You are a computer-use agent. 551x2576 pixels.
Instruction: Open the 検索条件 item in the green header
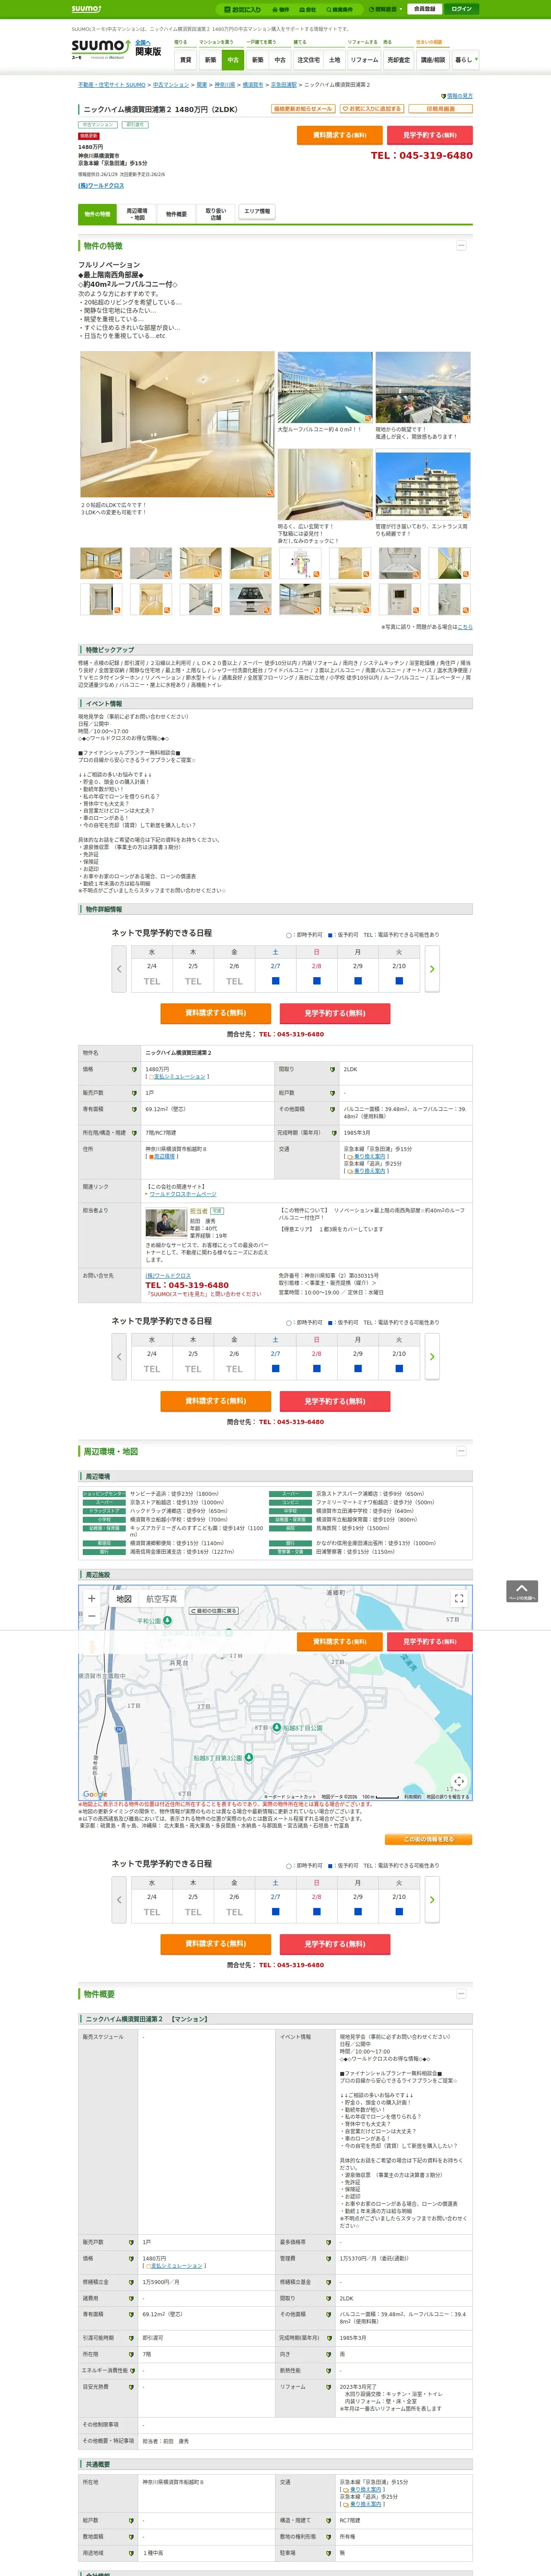(339, 9)
